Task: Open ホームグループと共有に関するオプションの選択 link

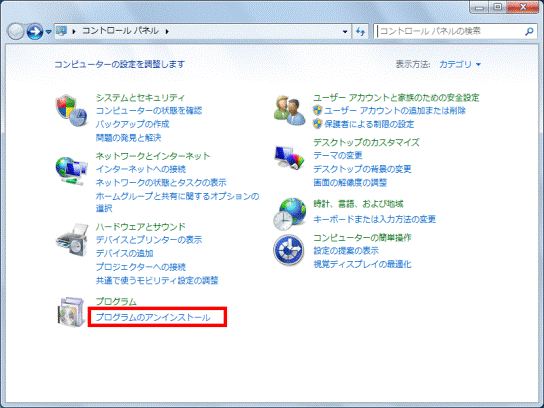Action: (x=177, y=202)
